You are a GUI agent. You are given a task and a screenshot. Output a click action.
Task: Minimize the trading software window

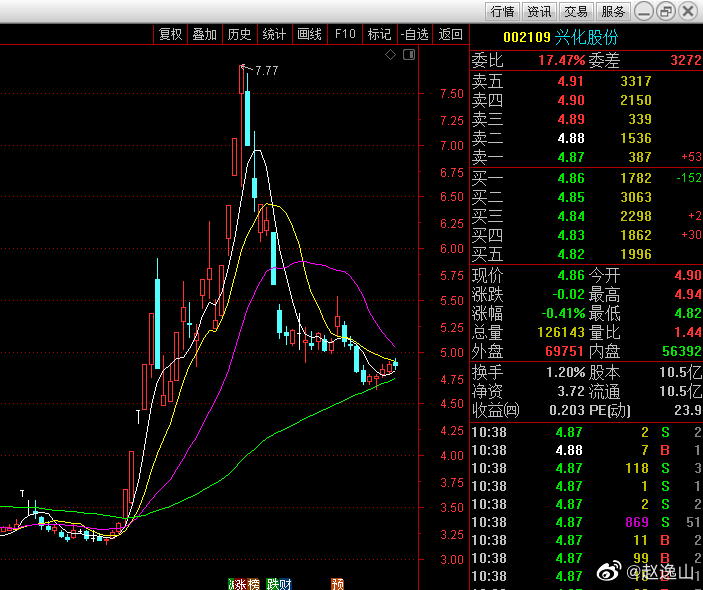[644, 11]
